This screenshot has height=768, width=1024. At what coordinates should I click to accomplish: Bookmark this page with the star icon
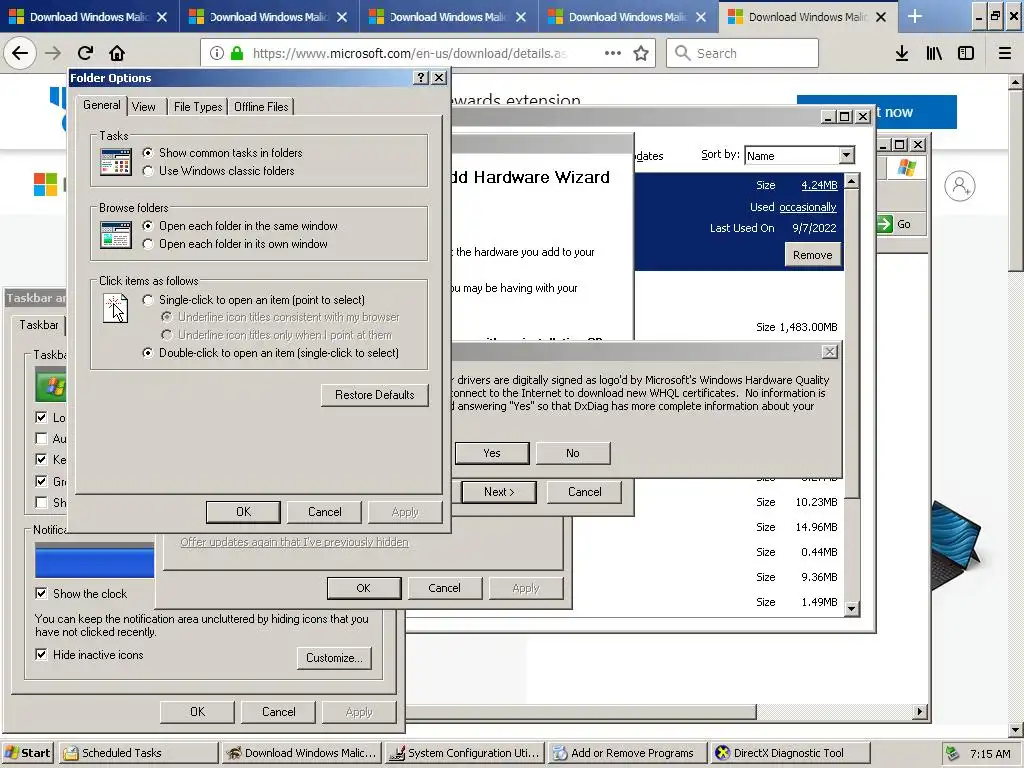point(641,53)
